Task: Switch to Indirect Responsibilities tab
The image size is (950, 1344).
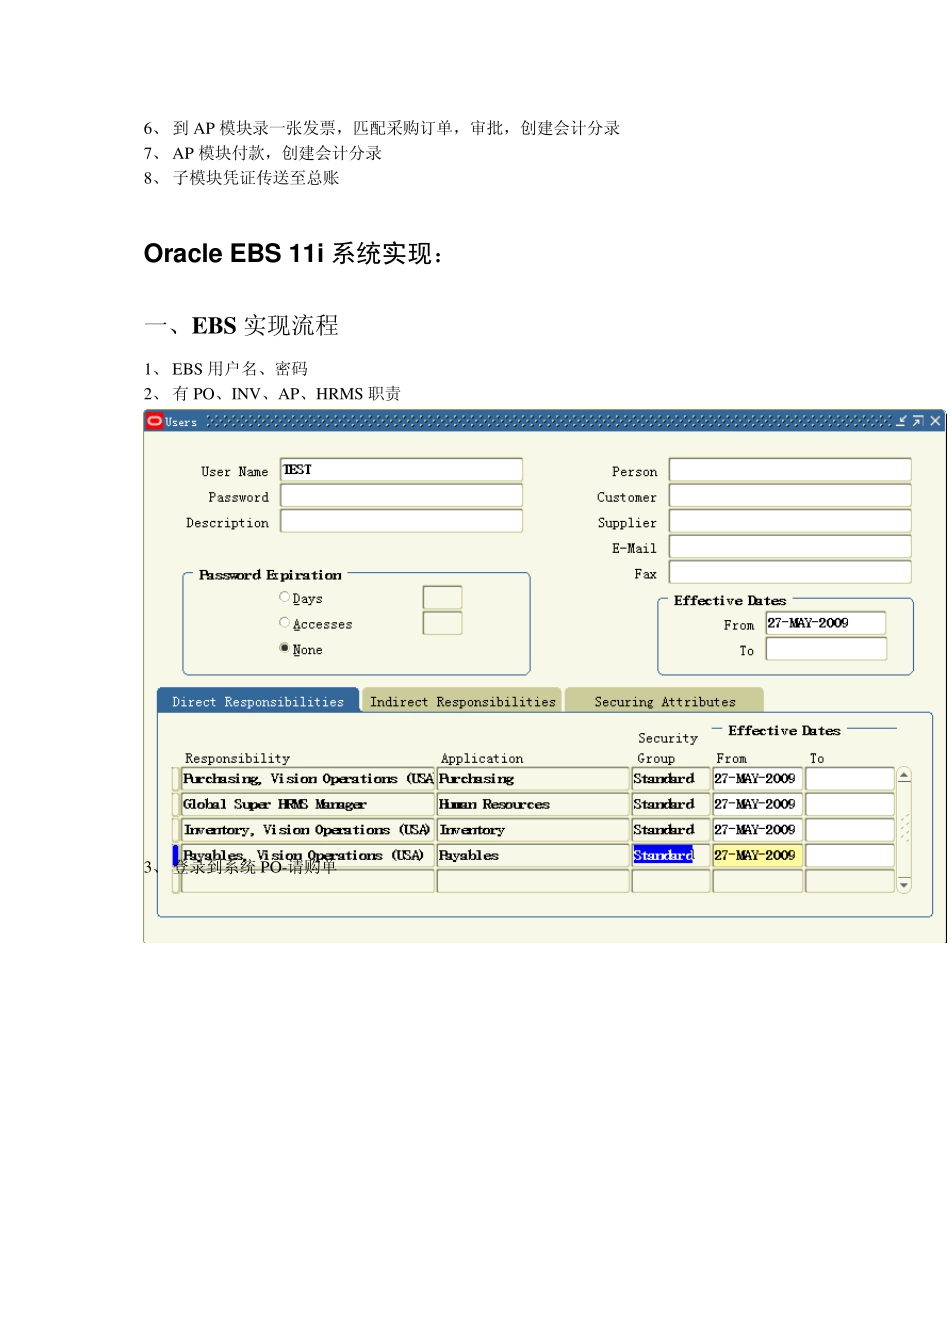Action: tap(462, 701)
